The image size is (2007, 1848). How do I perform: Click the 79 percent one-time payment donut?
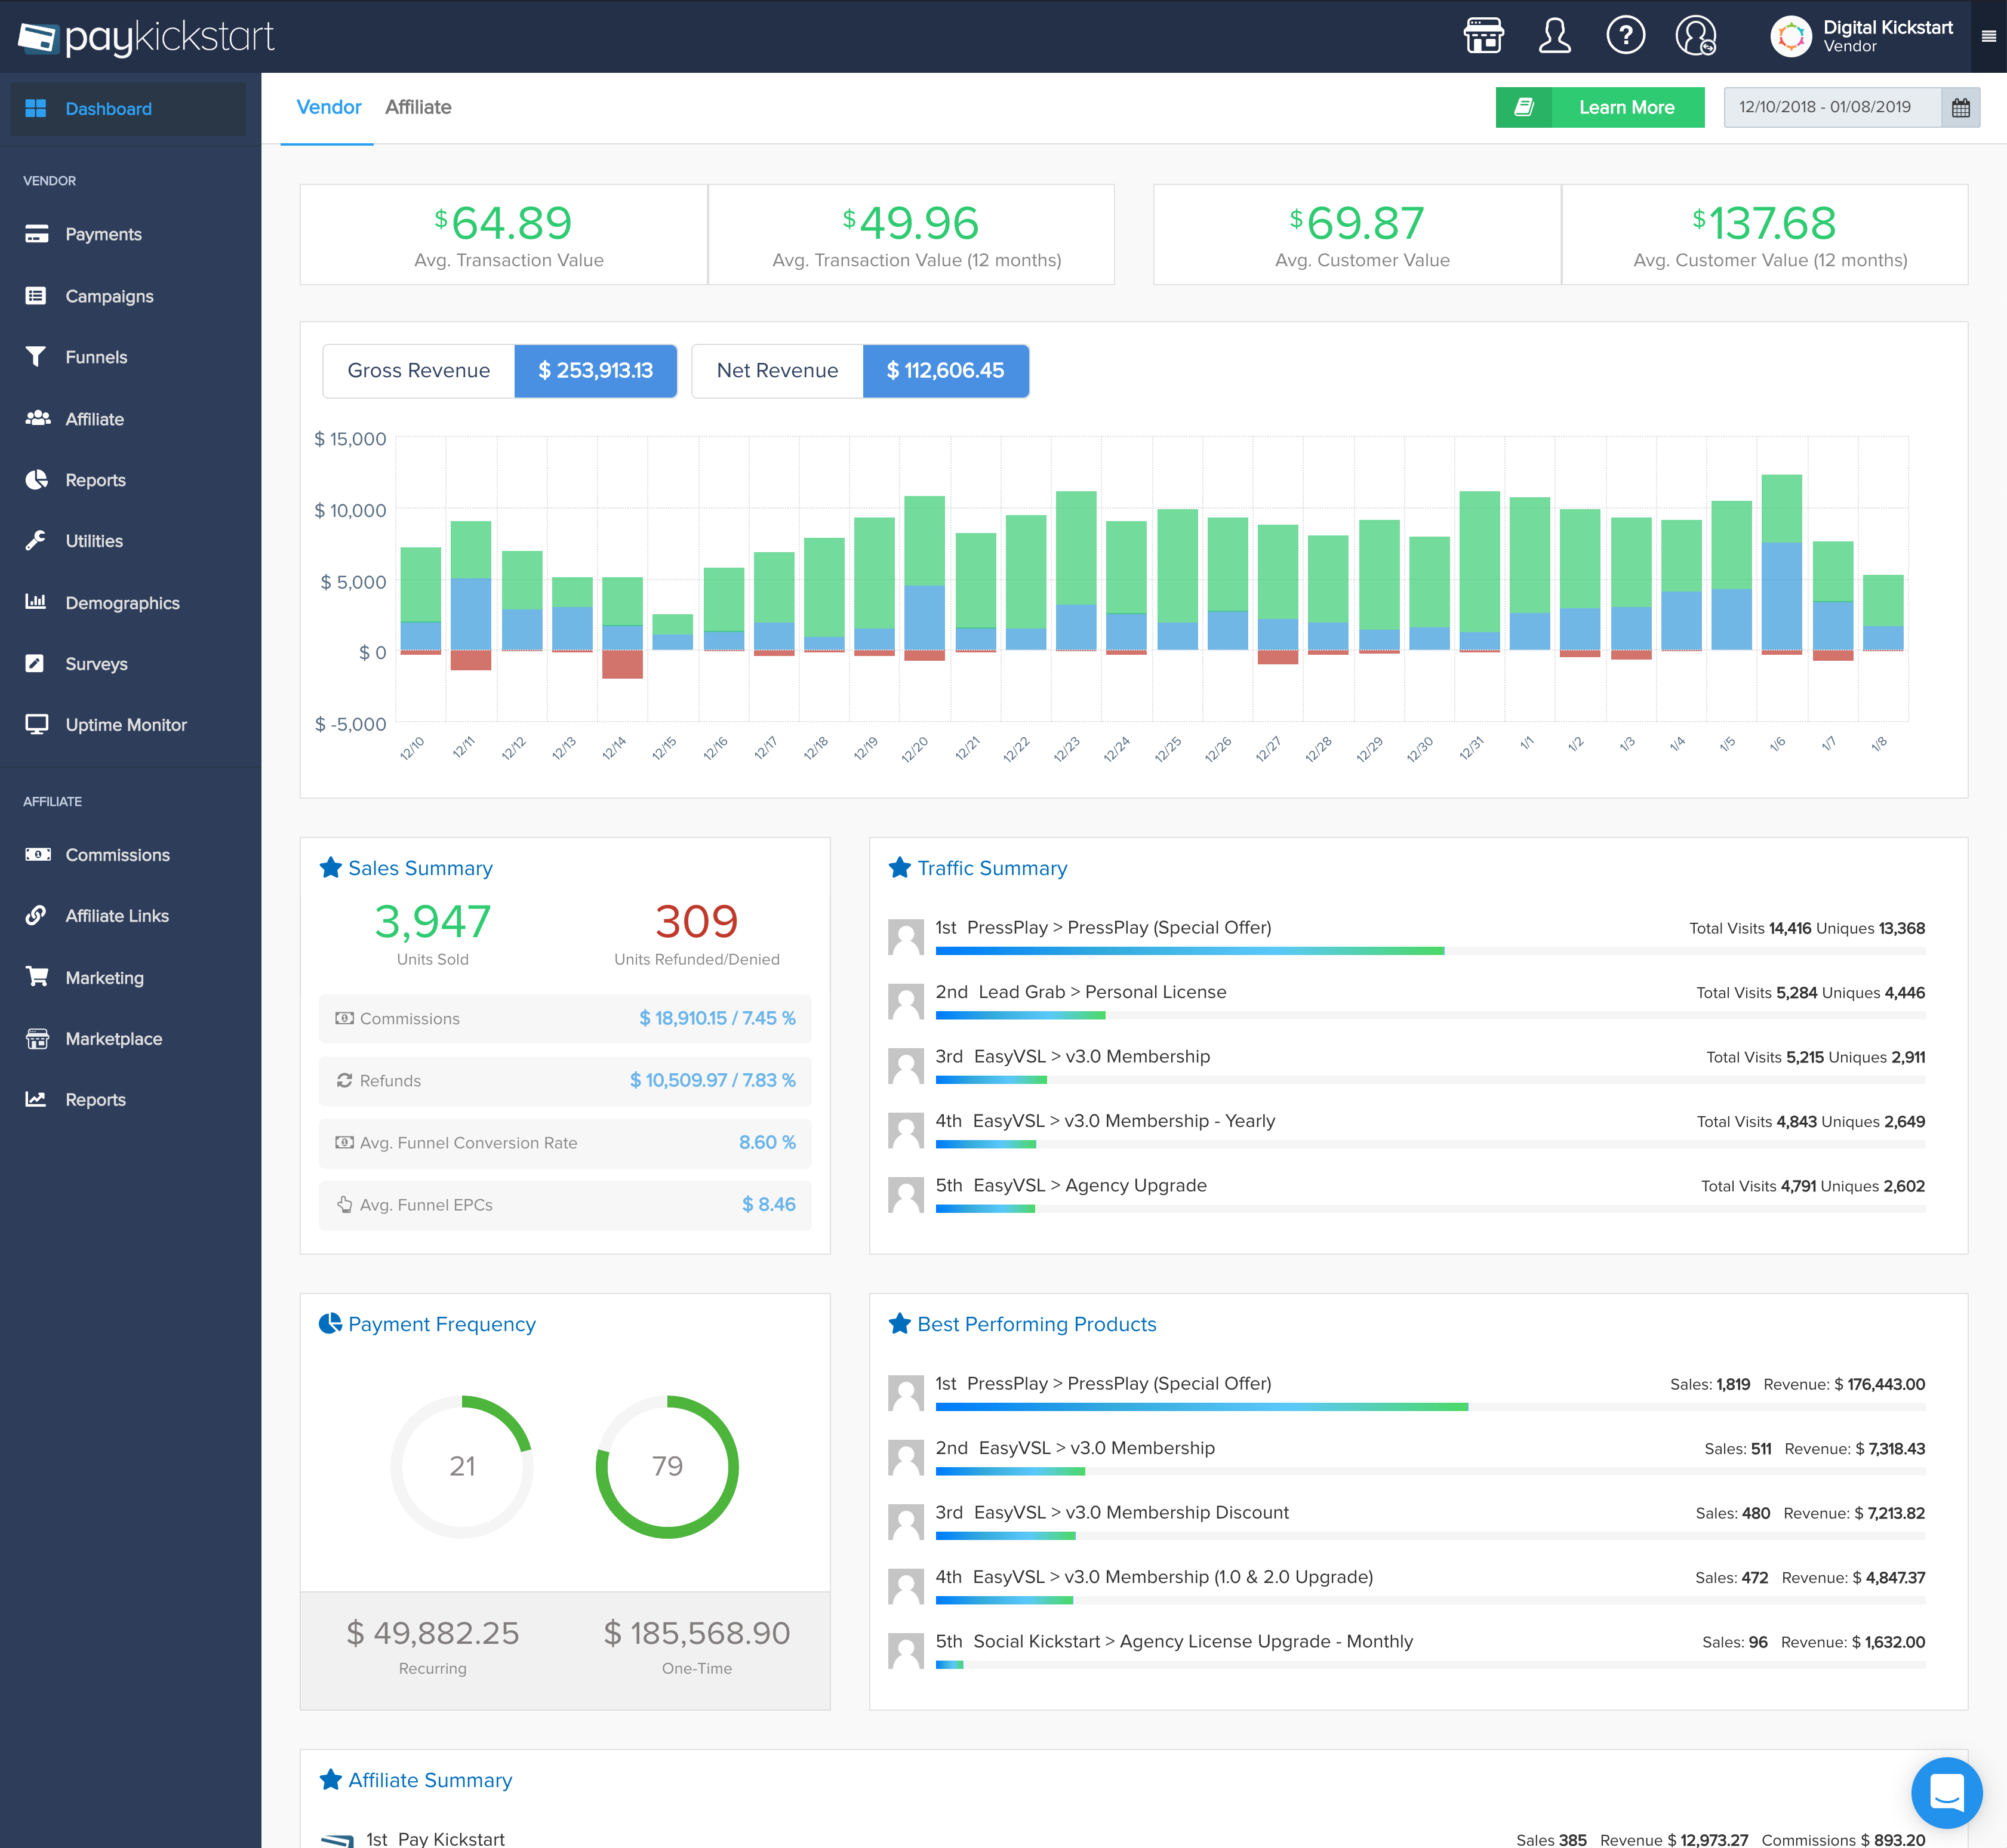pyautogui.click(x=667, y=1466)
